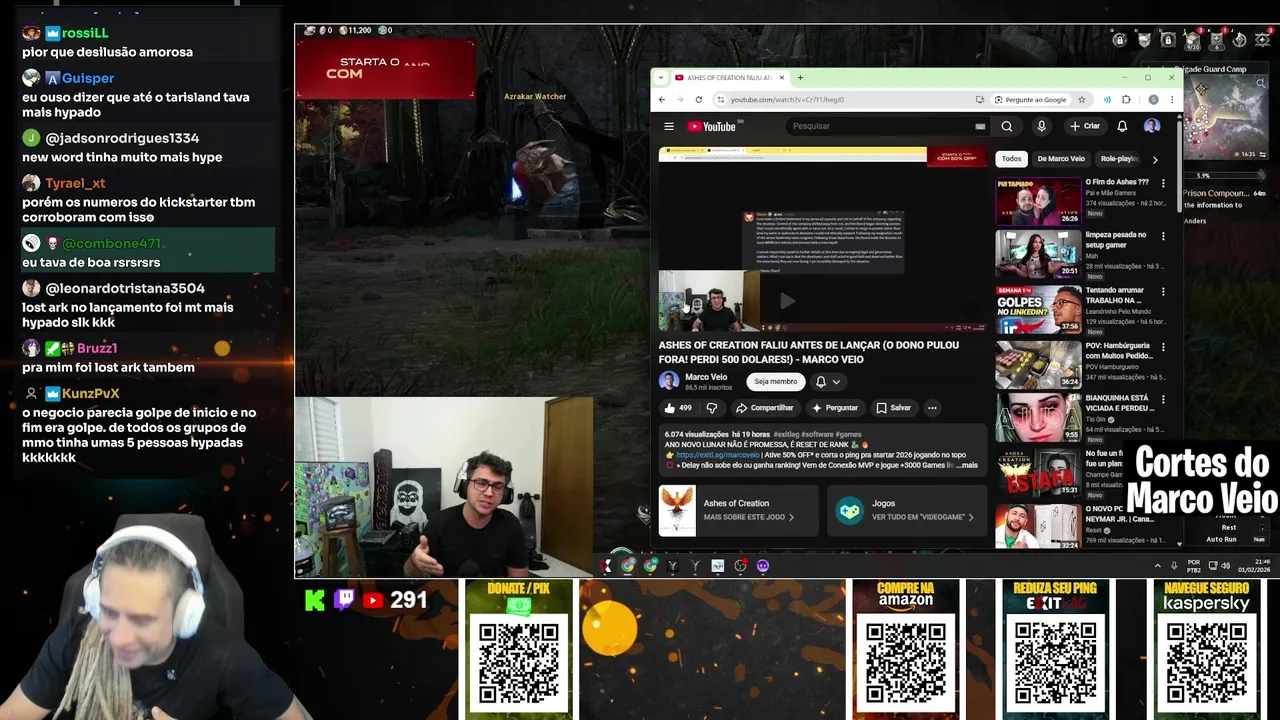This screenshot has height=720, width=1280.
Task: Click Pergunte ao Google in the address bar
Action: (1030, 100)
